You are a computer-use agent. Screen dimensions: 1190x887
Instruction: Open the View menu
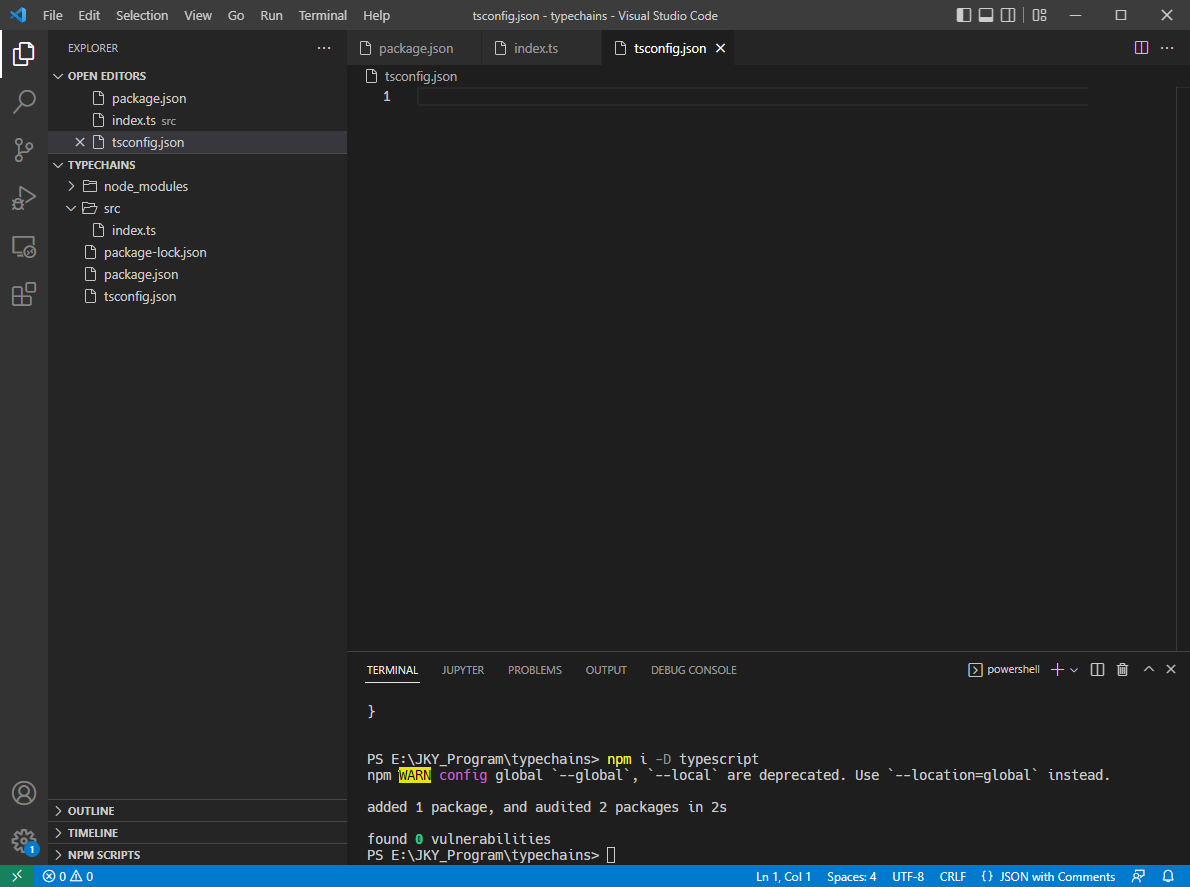tap(197, 15)
